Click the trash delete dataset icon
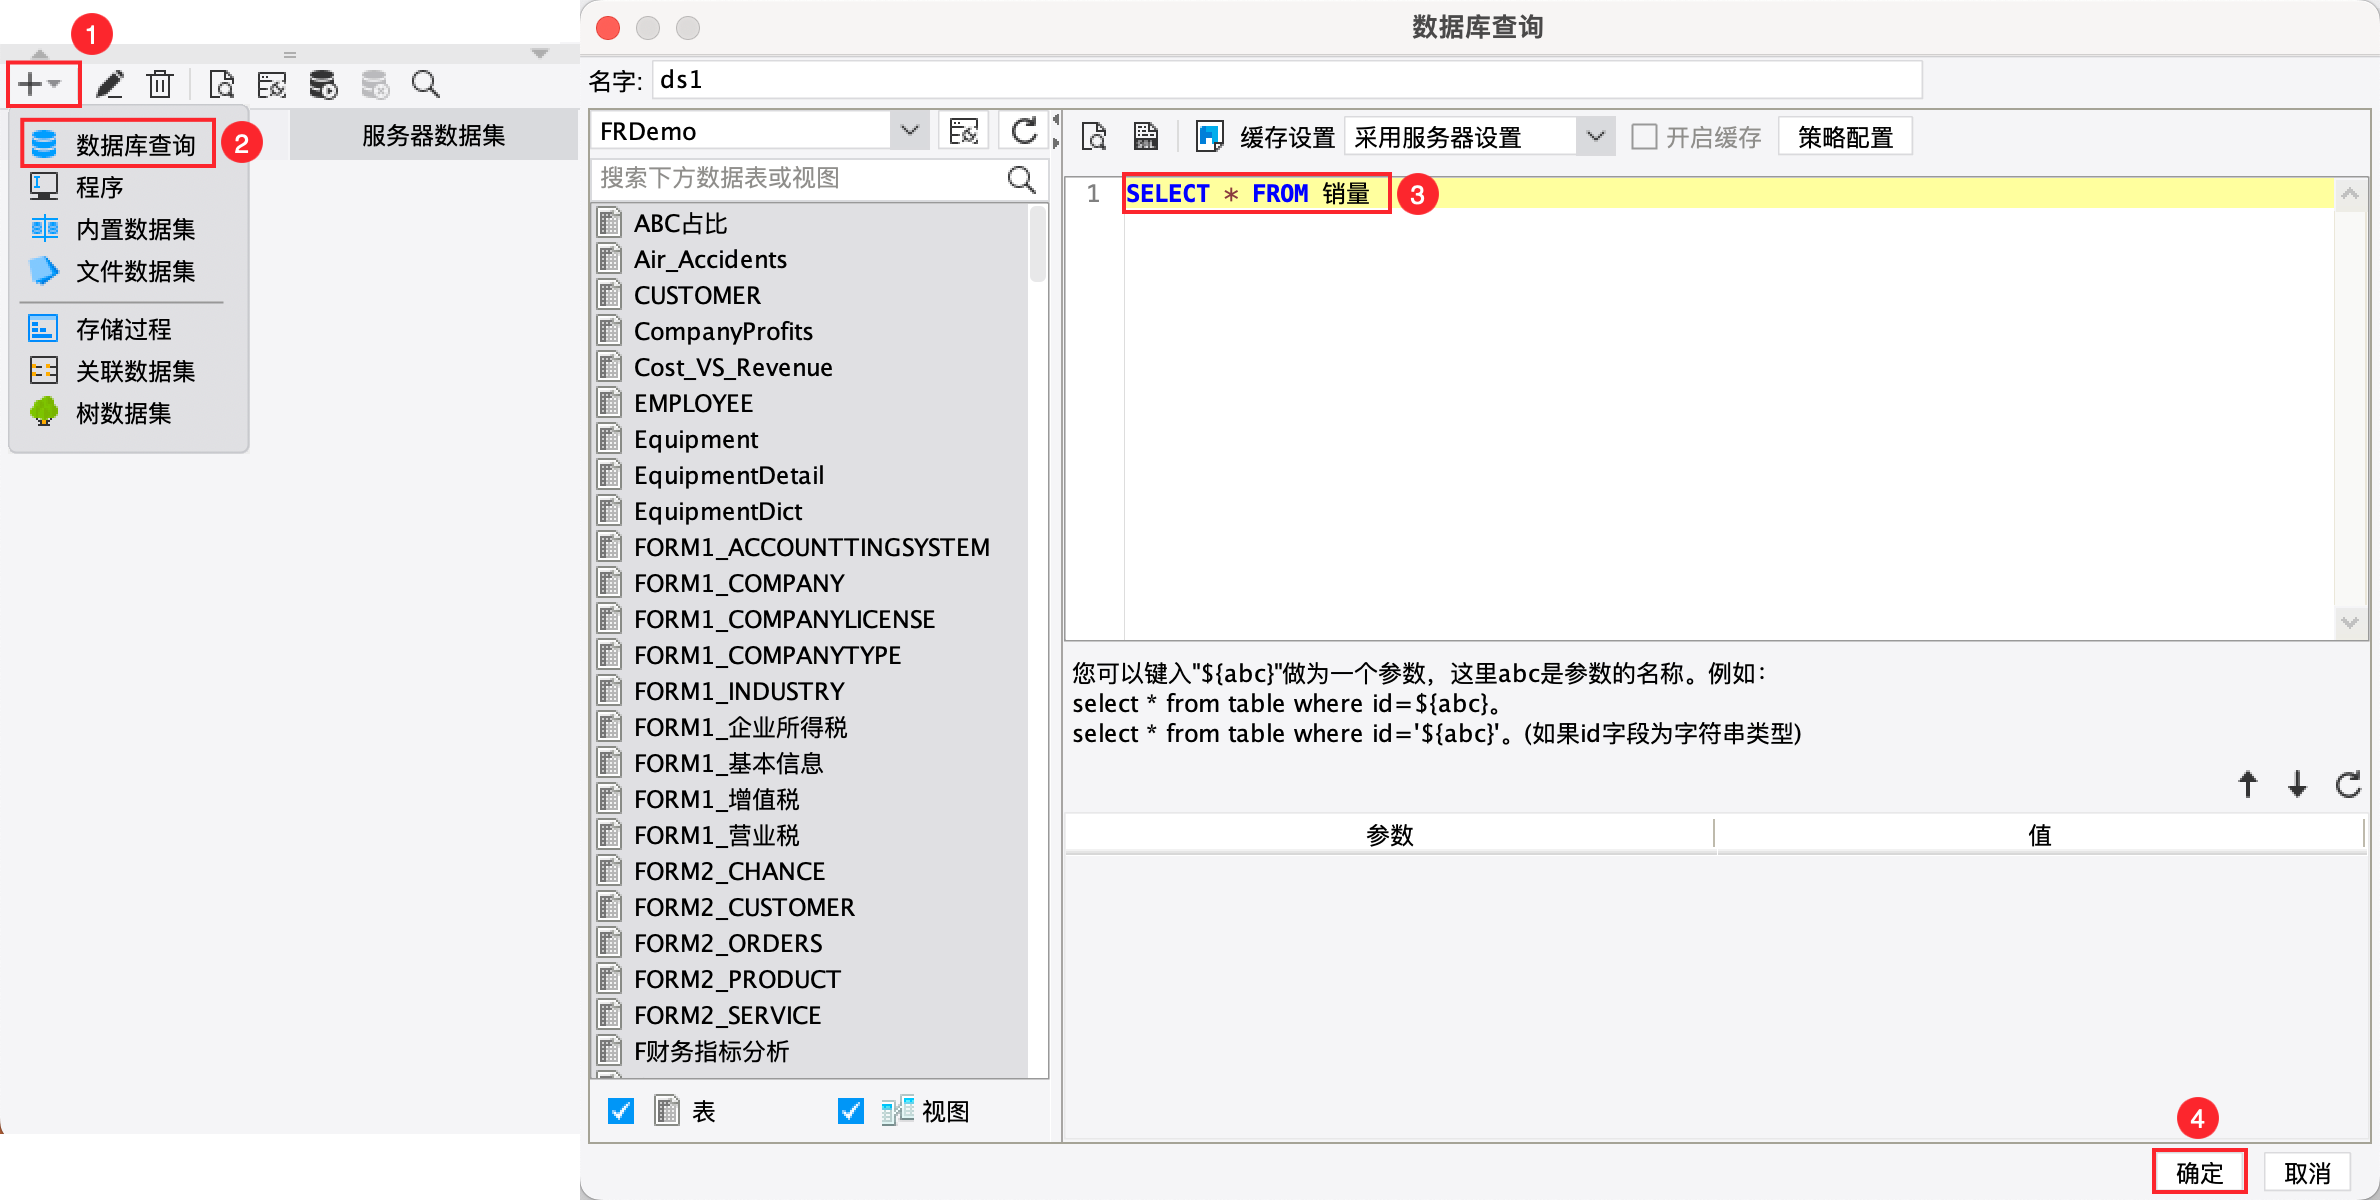This screenshot has width=2380, height=1200. (160, 85)
